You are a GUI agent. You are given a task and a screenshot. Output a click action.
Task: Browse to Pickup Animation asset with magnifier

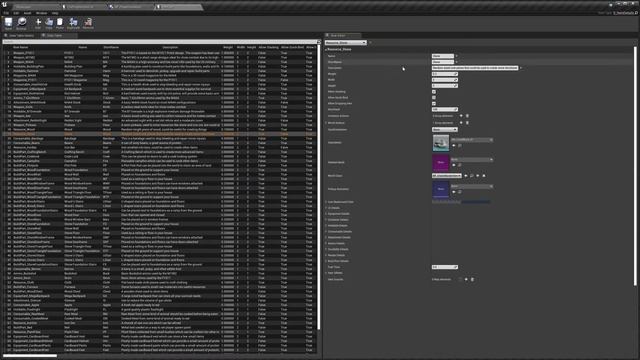pyautogui.click(x=460, y=192)
